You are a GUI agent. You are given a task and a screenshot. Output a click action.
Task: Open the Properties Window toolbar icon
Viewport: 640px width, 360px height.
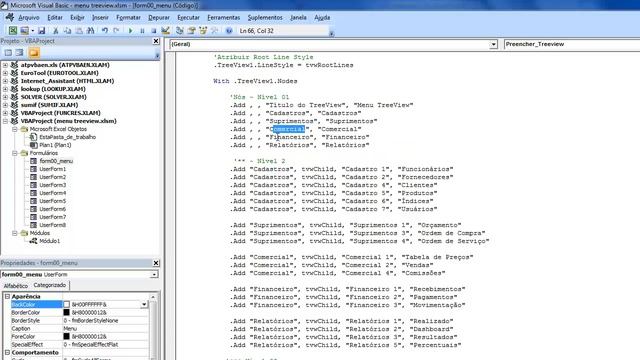[x=191, y=31]
